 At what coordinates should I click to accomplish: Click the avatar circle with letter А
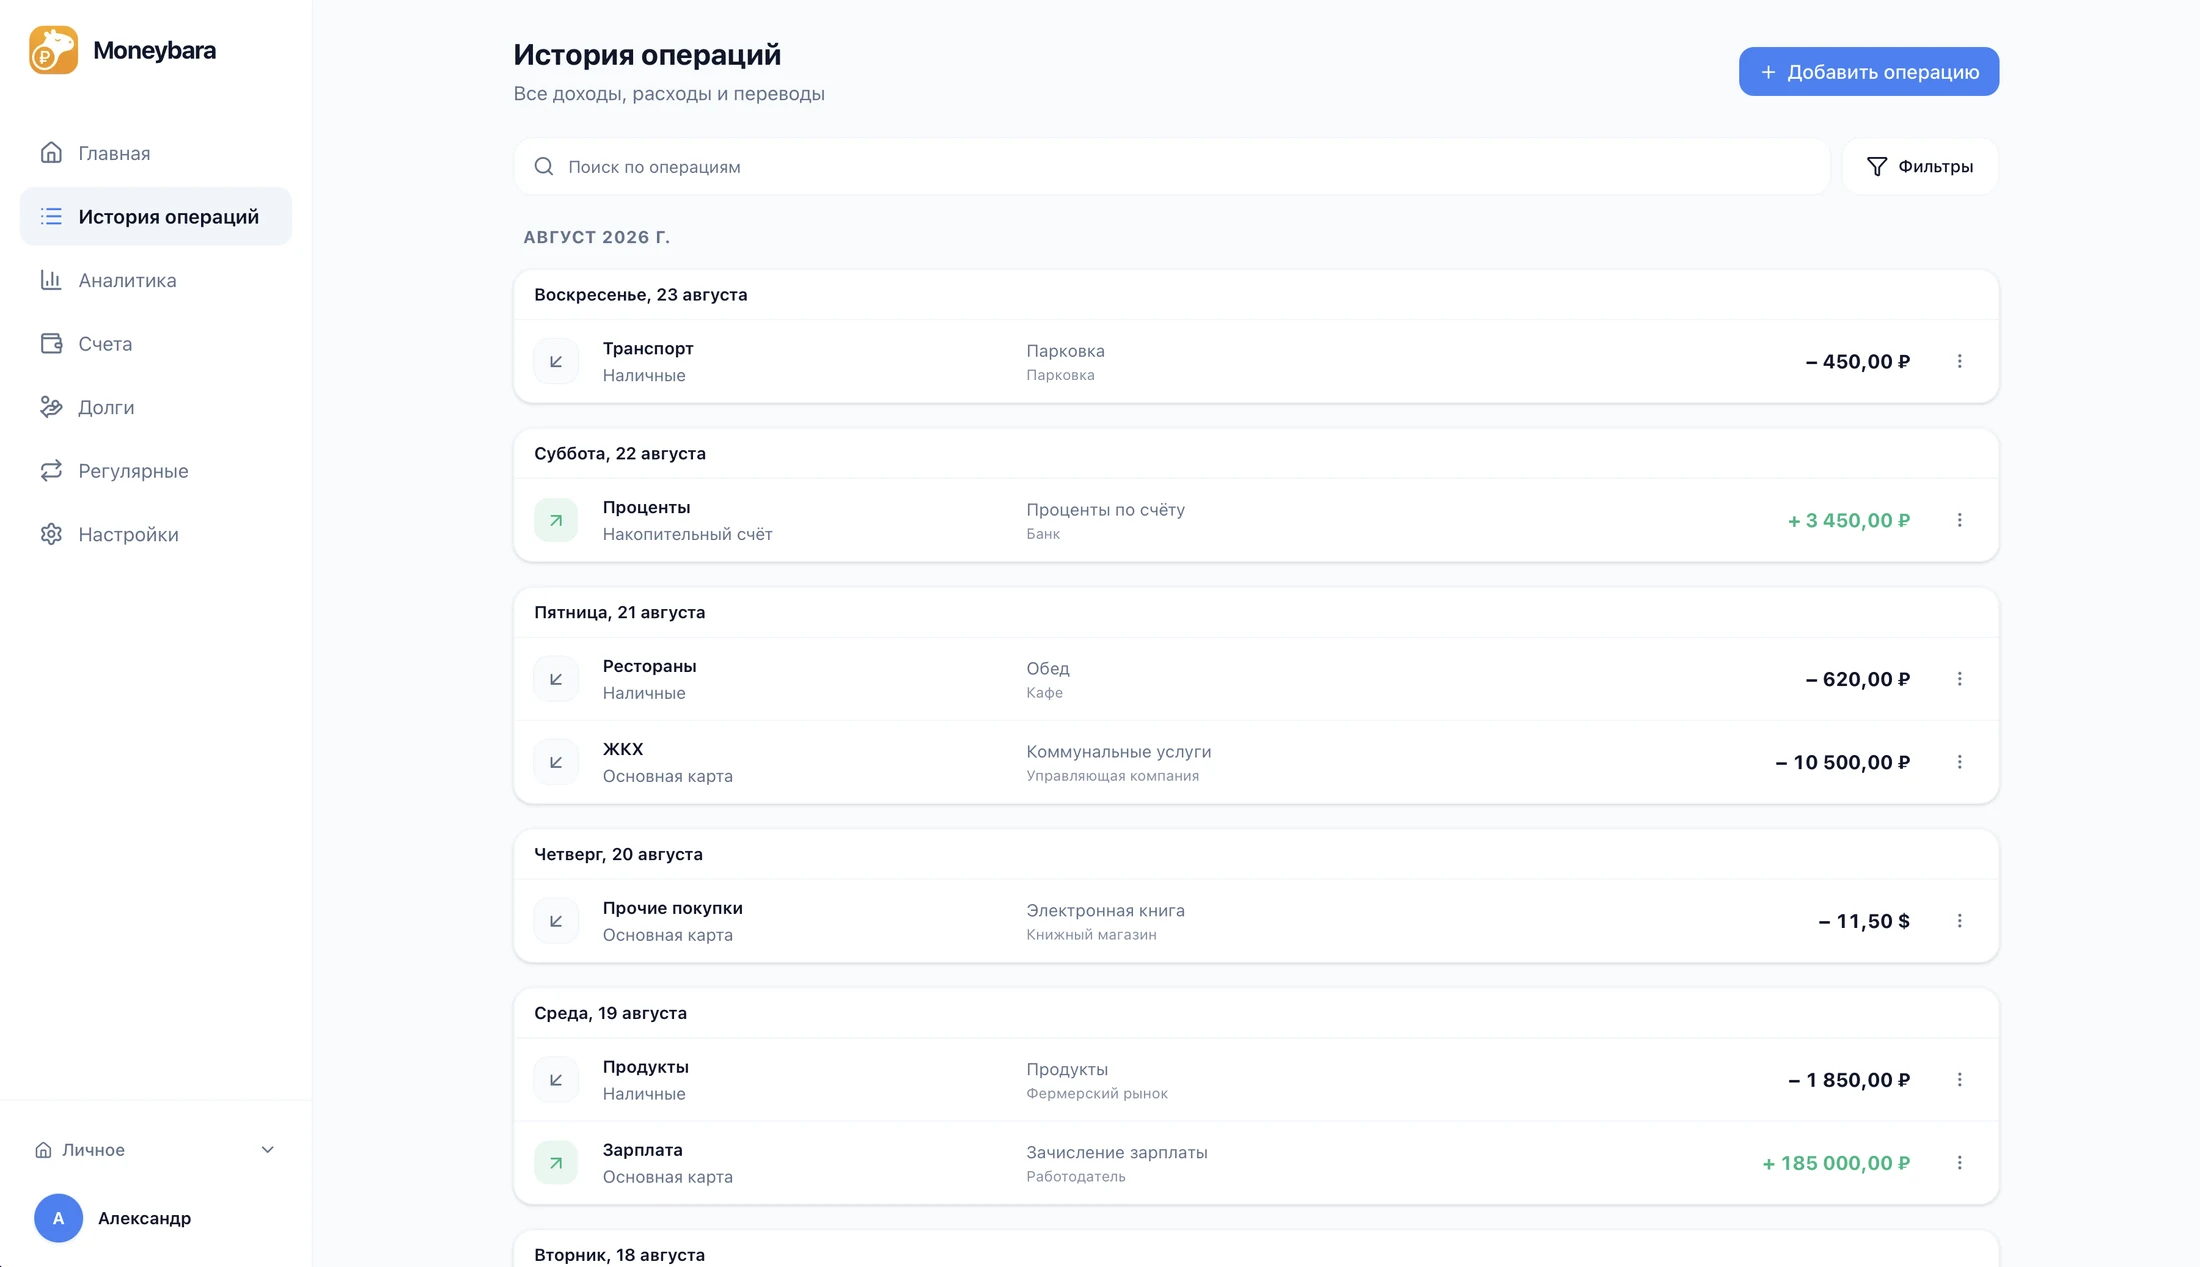click(x=58, y=1218)
